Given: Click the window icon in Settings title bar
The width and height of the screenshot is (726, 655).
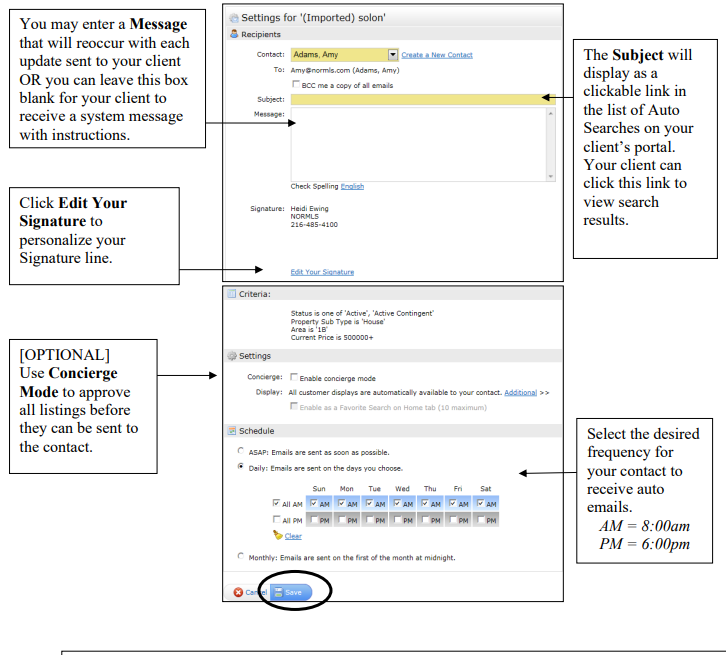Looking at the screenshot, I should tap(234, 18).
